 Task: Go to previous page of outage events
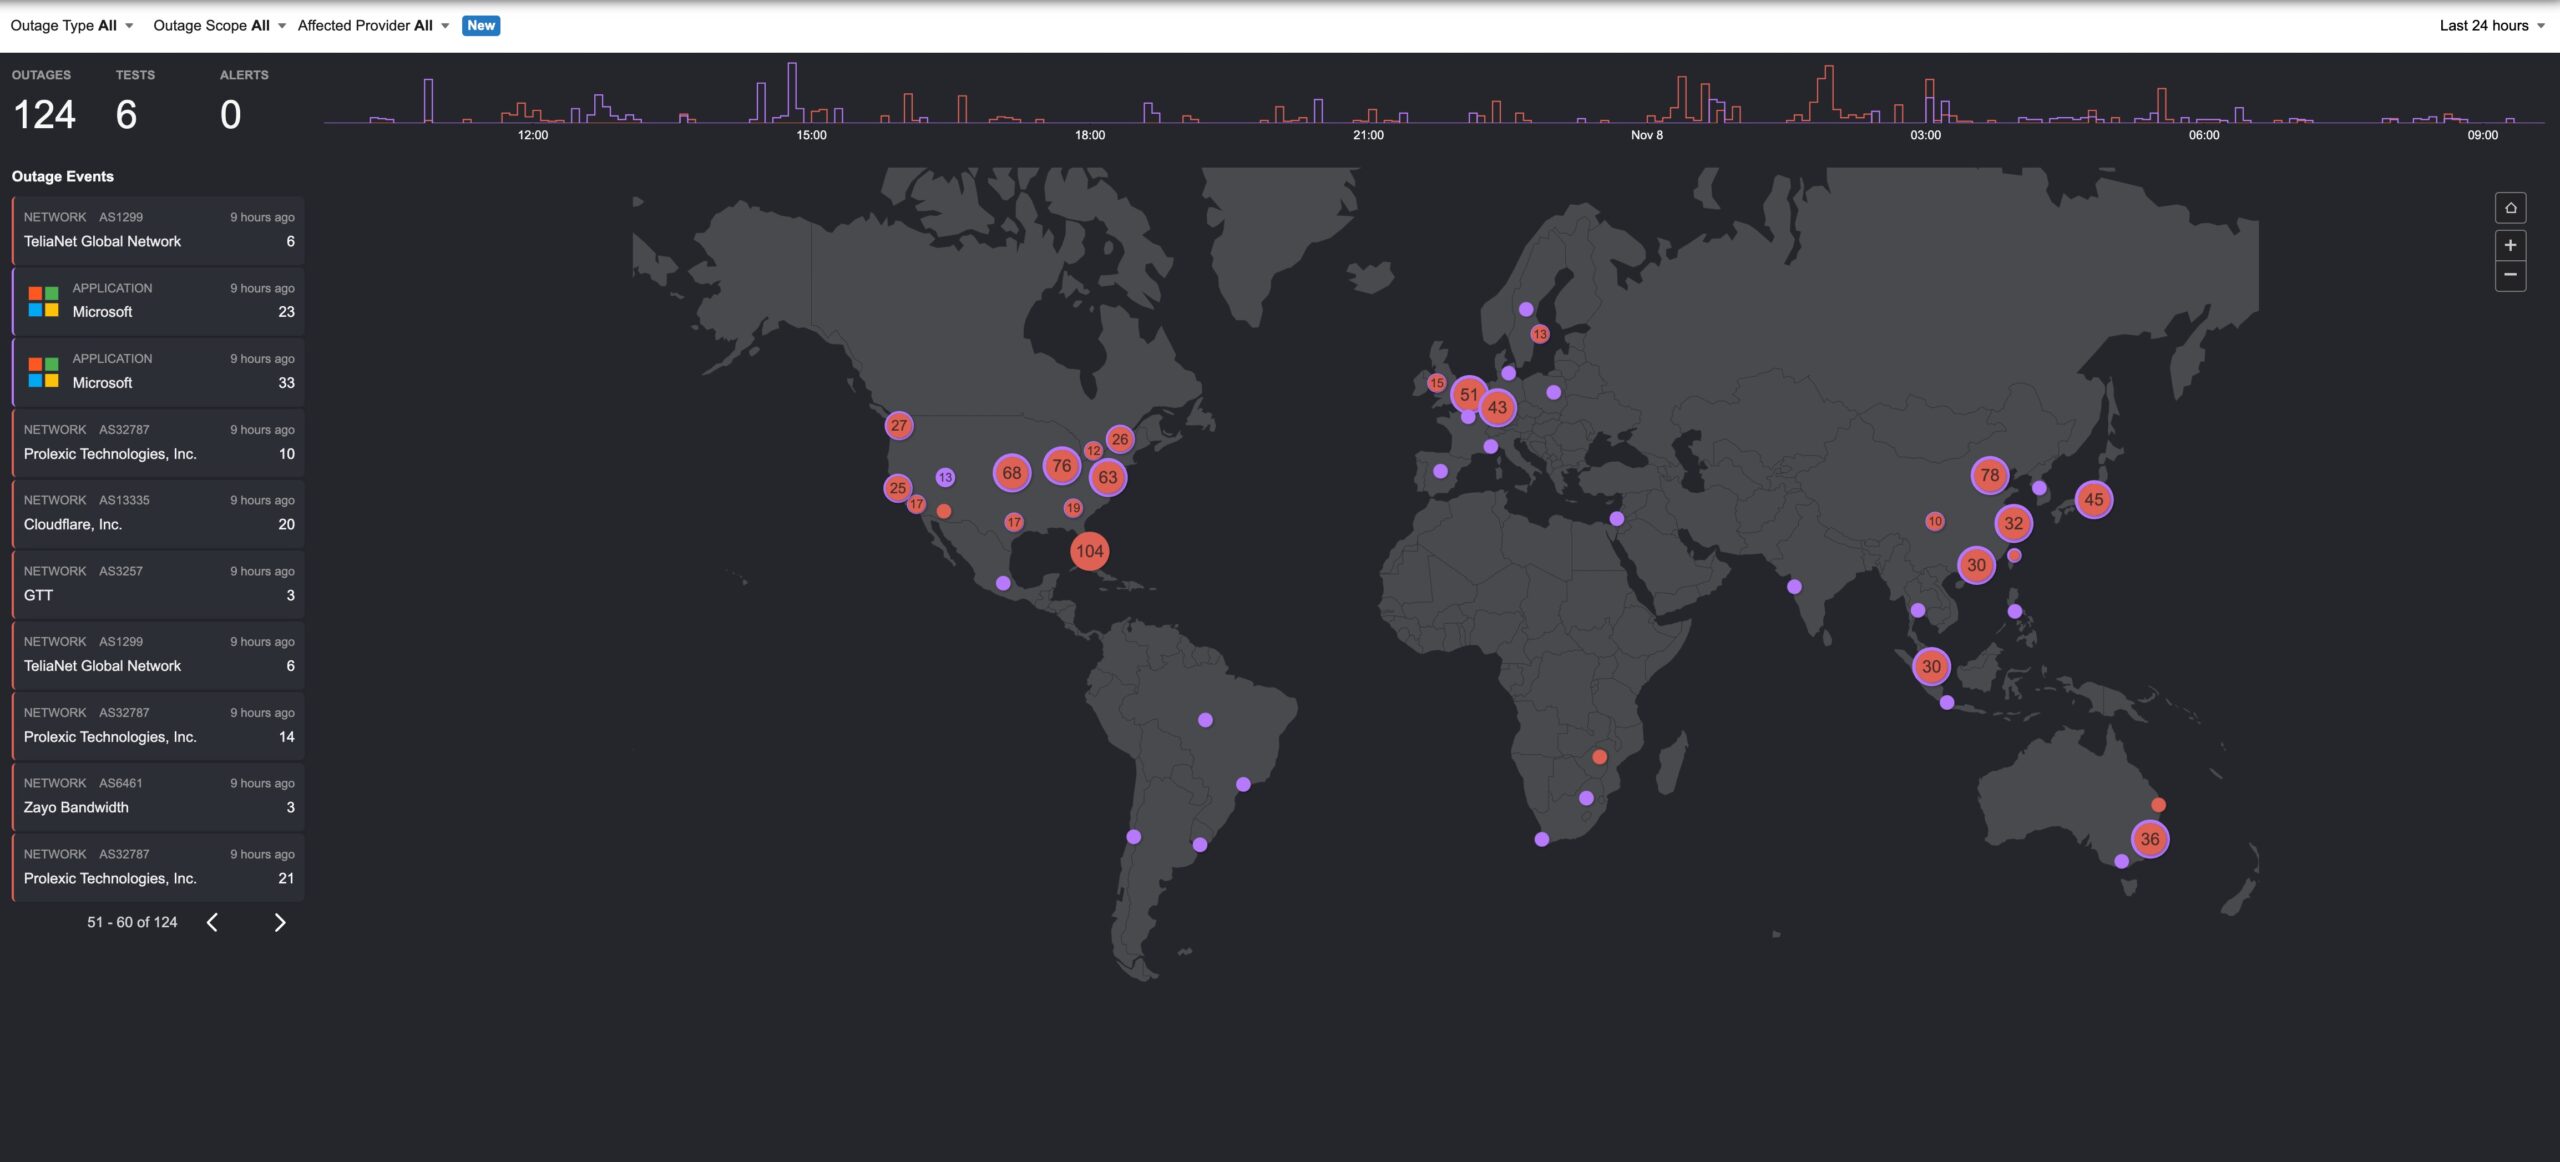[x=212, y=922]
